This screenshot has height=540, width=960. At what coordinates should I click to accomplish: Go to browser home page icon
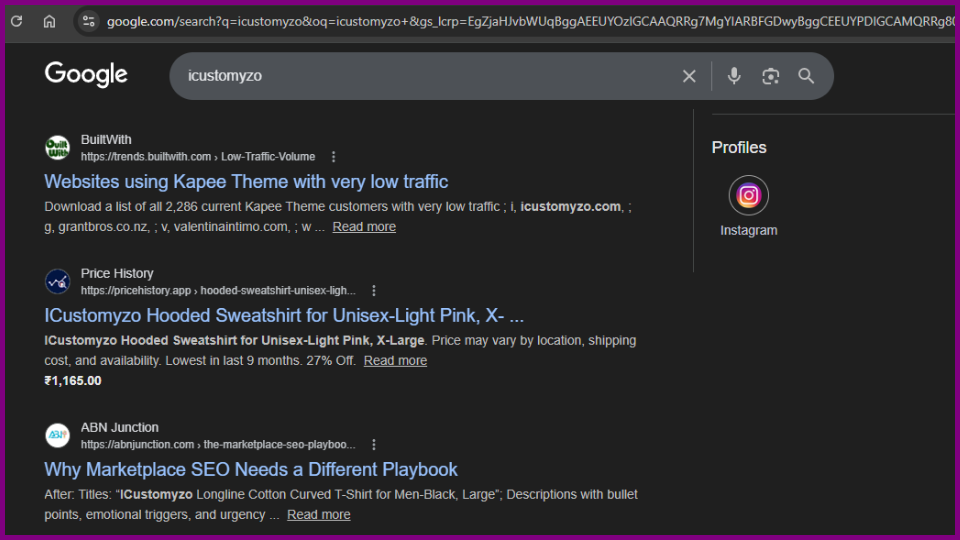[x=49, y=21]
